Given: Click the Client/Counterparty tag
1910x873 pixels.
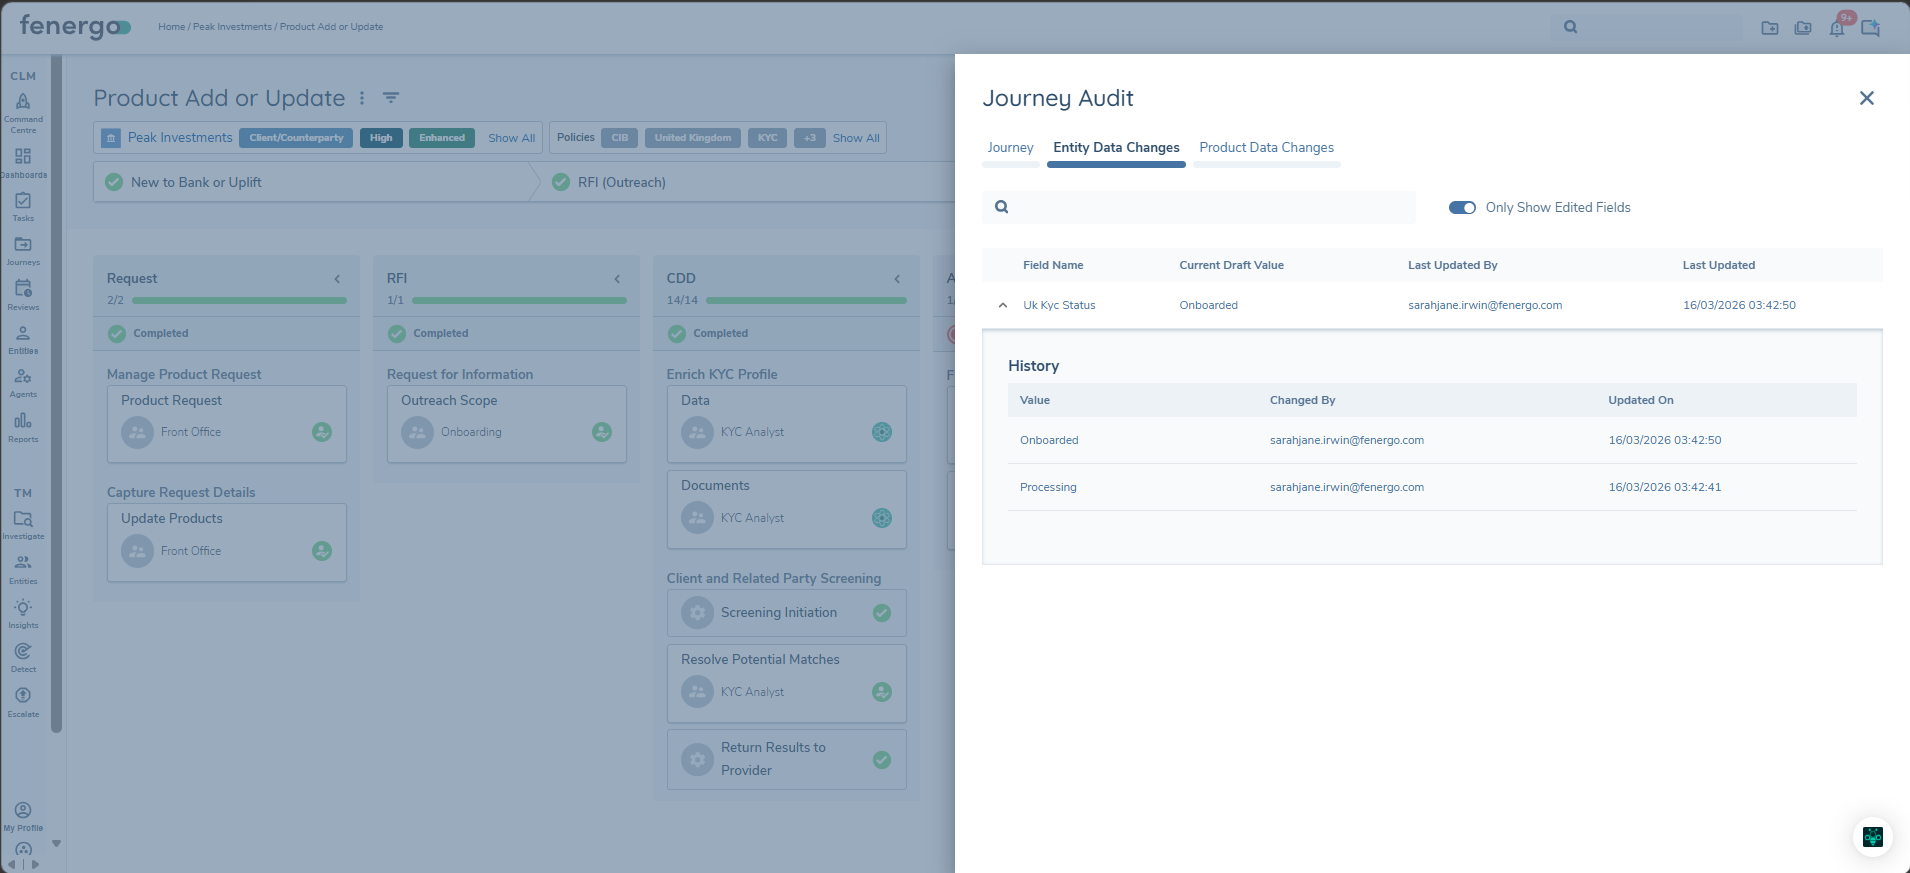Looking at the screenshot, I should (296, 138).
